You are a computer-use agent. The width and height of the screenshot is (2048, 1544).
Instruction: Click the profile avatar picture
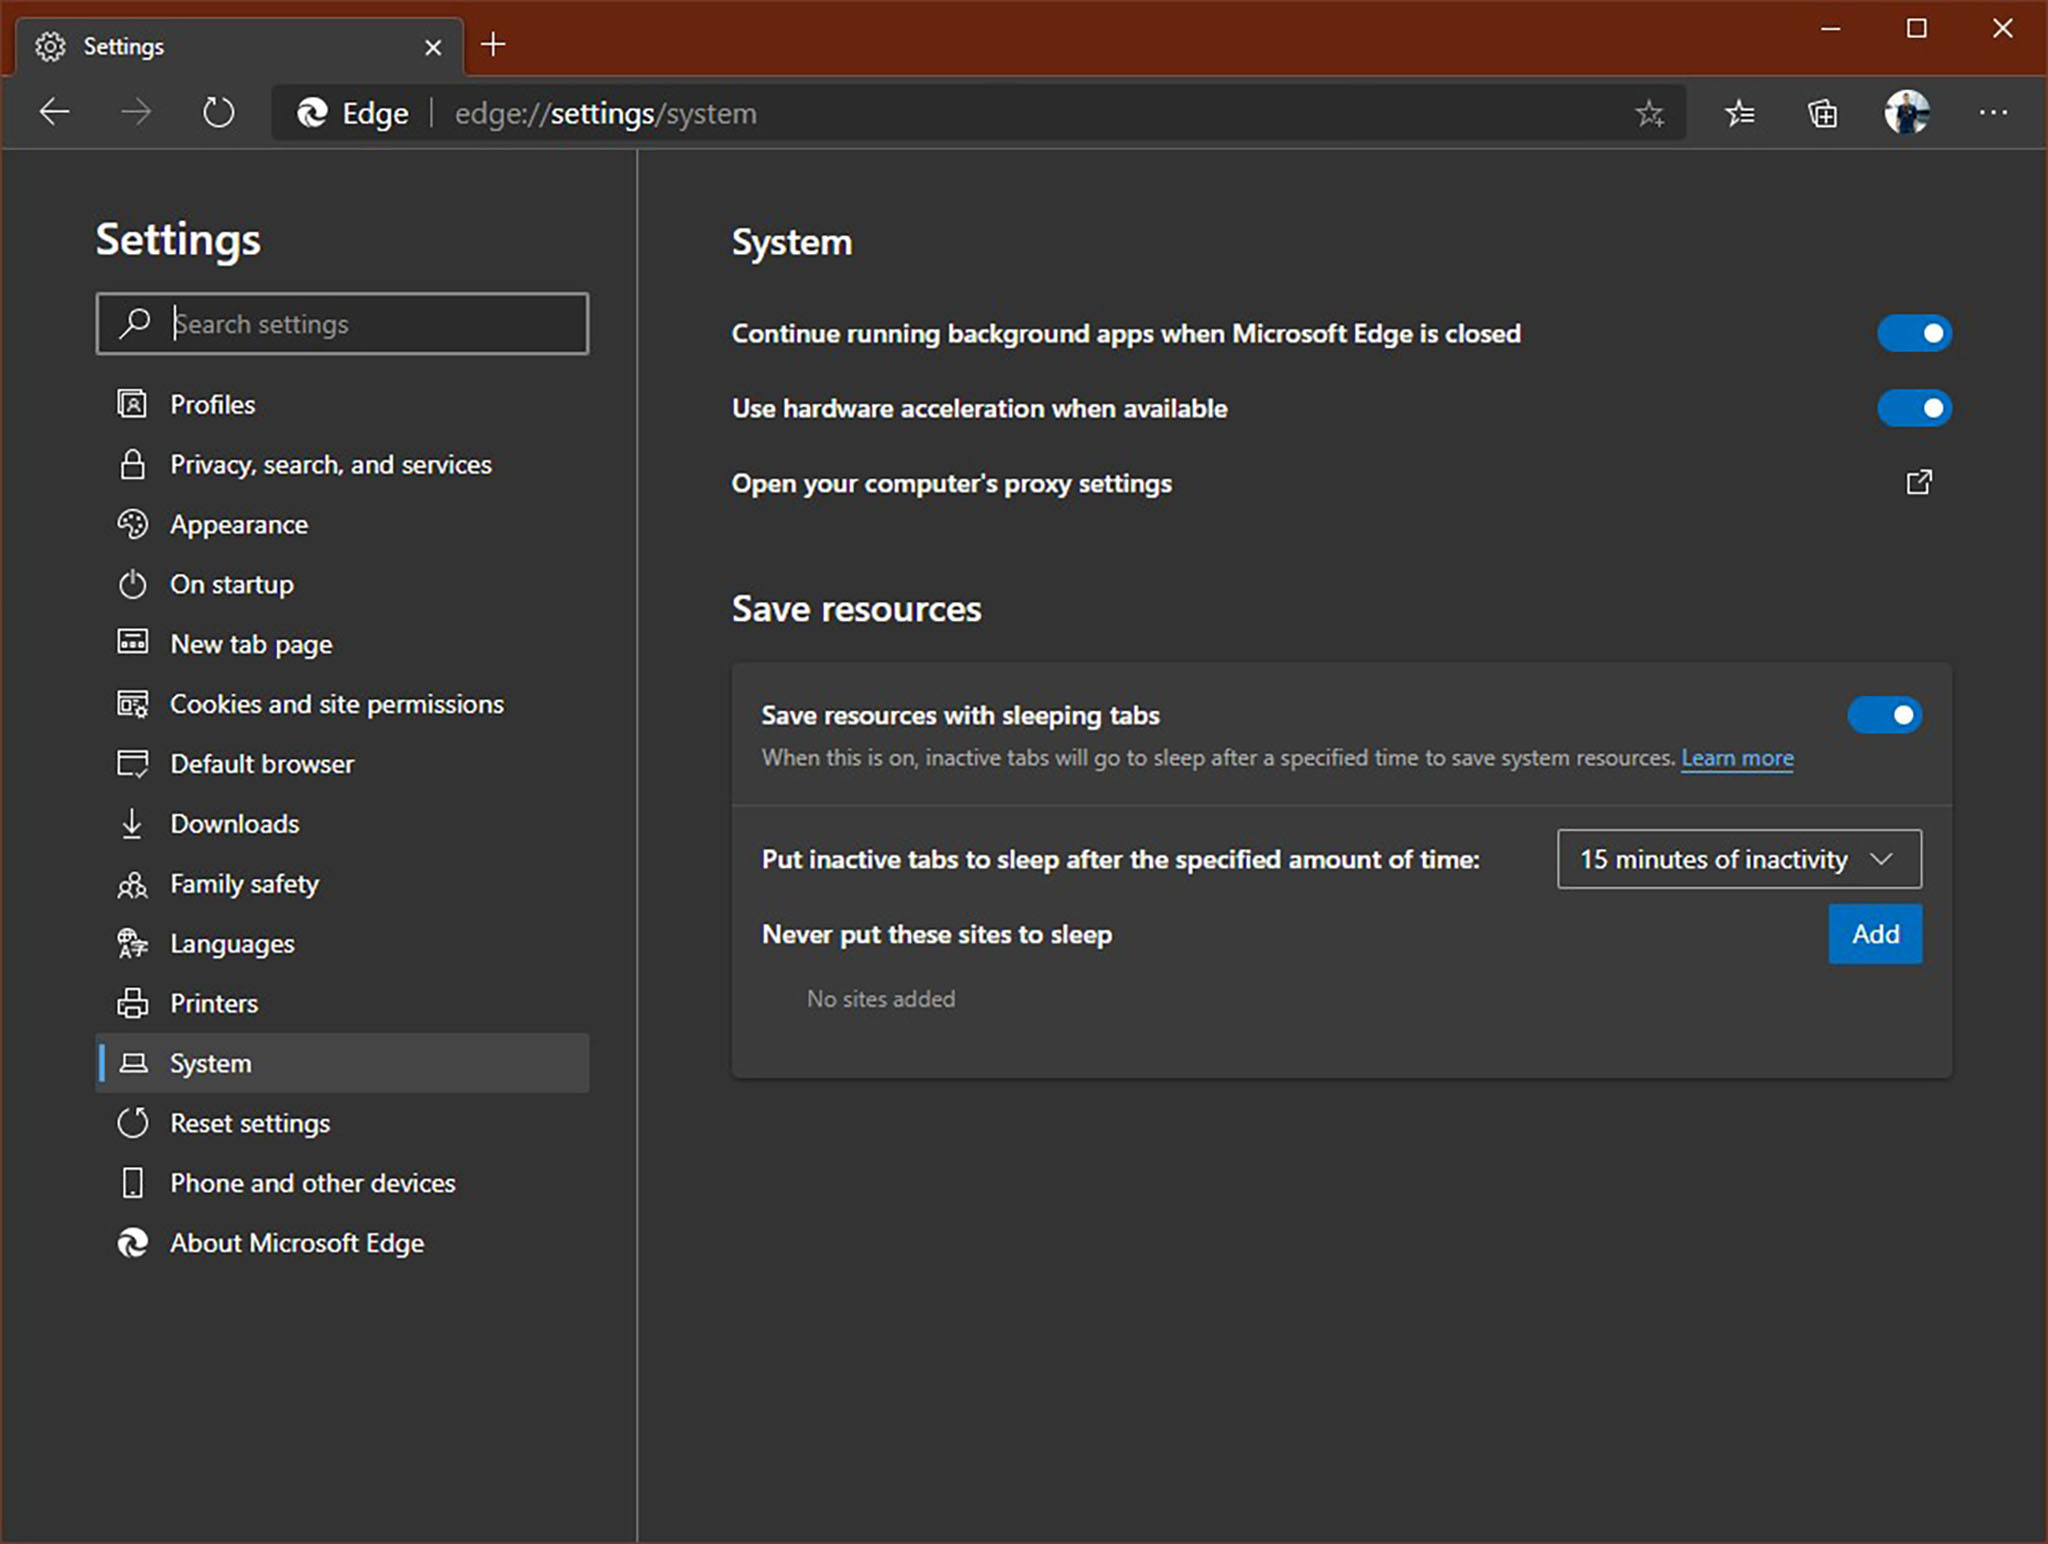[1906, 112]
